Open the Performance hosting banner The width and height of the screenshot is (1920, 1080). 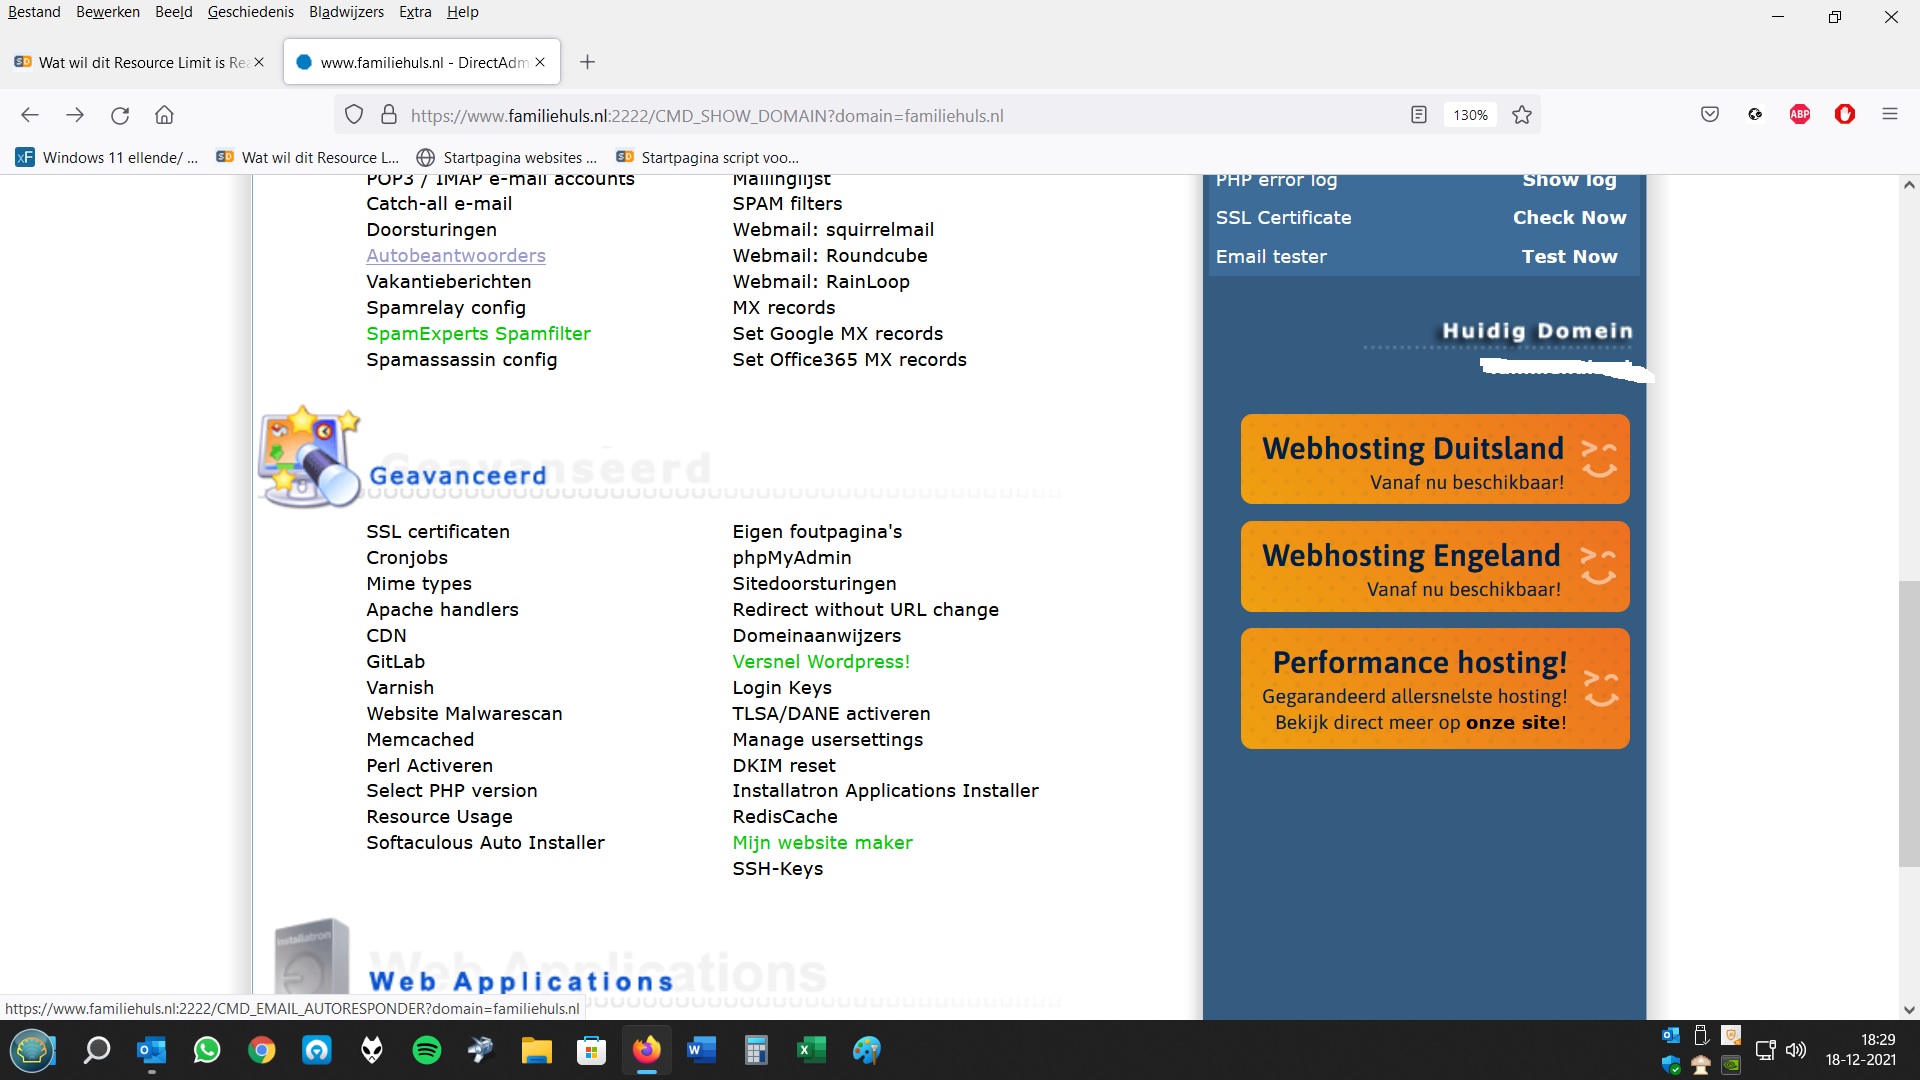coord(1435,688)
